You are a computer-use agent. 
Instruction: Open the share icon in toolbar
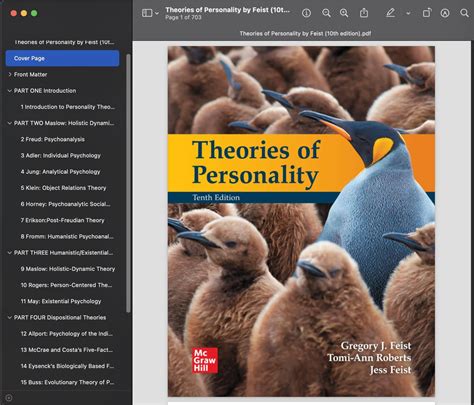(x=364, y=13)
